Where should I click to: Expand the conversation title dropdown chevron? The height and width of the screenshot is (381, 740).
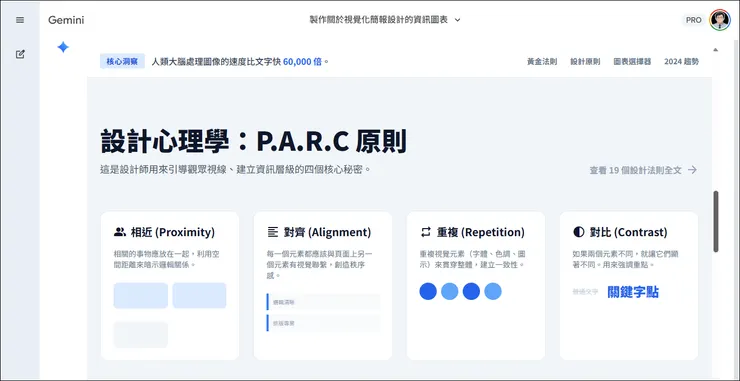tap(457, 20)
